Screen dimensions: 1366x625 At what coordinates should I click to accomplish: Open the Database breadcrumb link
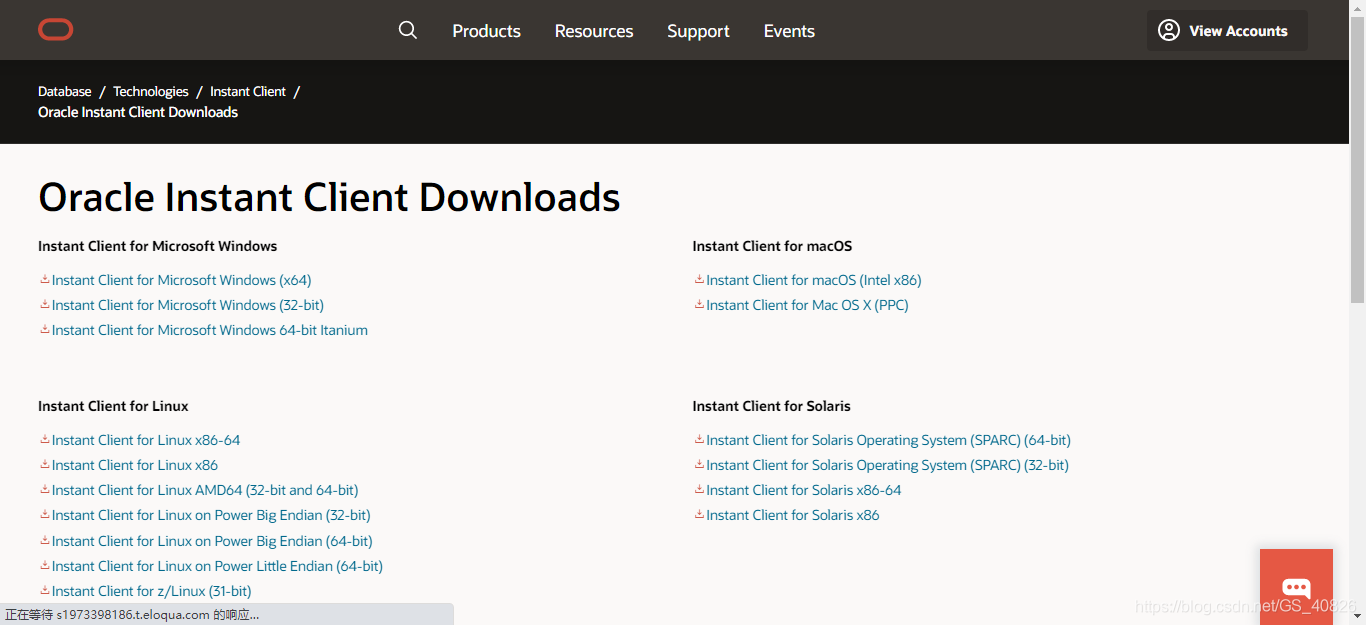[64, 91]
